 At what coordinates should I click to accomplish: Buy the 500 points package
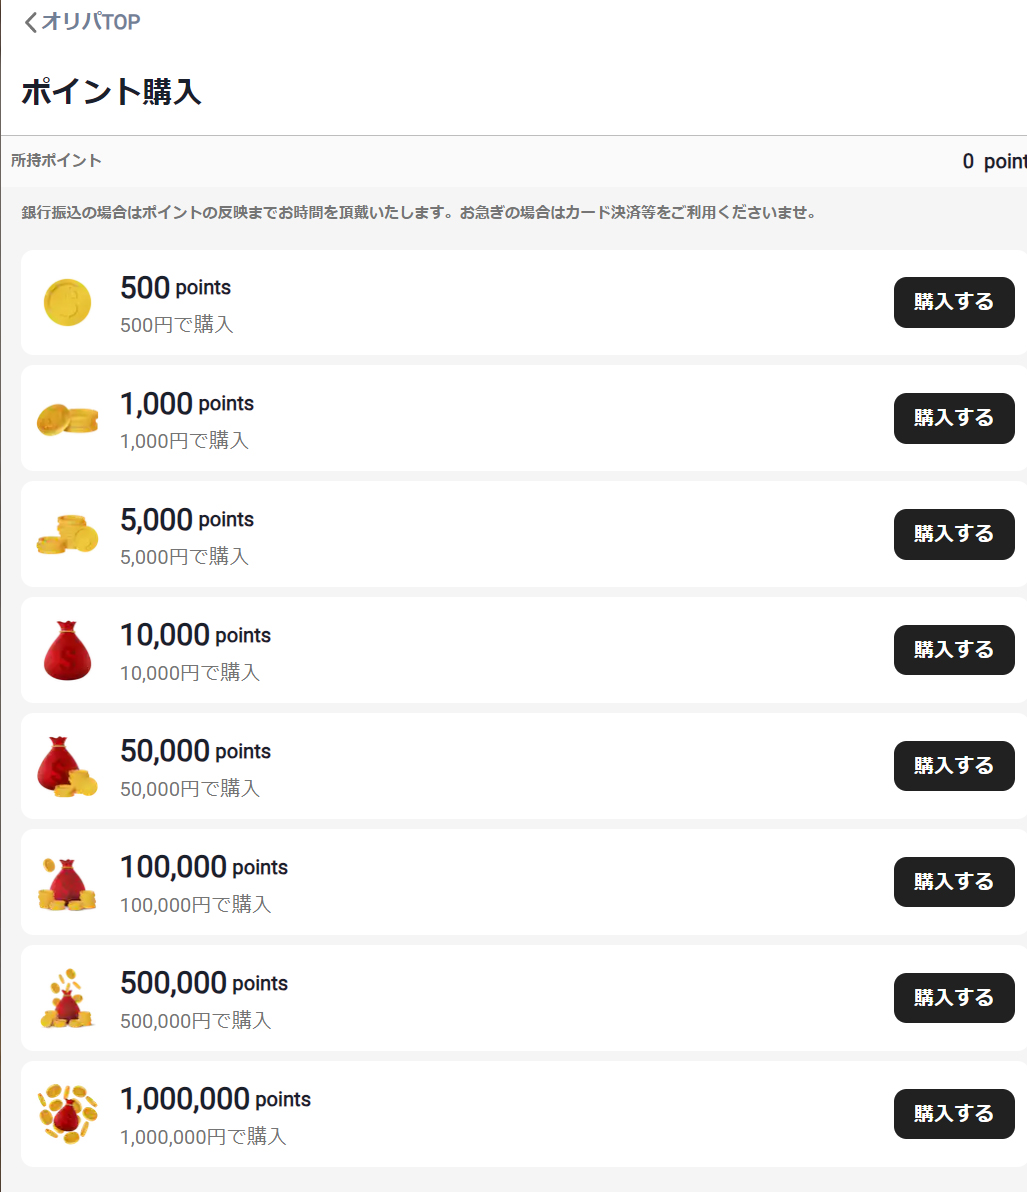click(954, 303)
